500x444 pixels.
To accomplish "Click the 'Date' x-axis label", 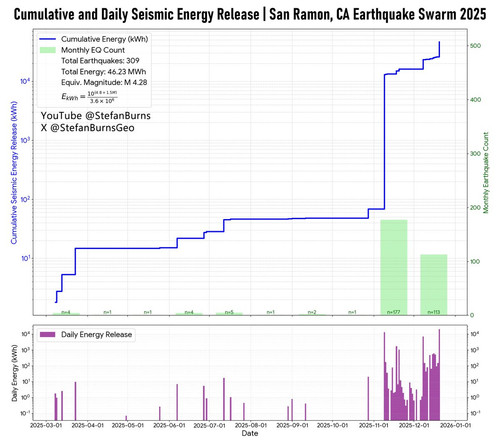I will 250,433.
